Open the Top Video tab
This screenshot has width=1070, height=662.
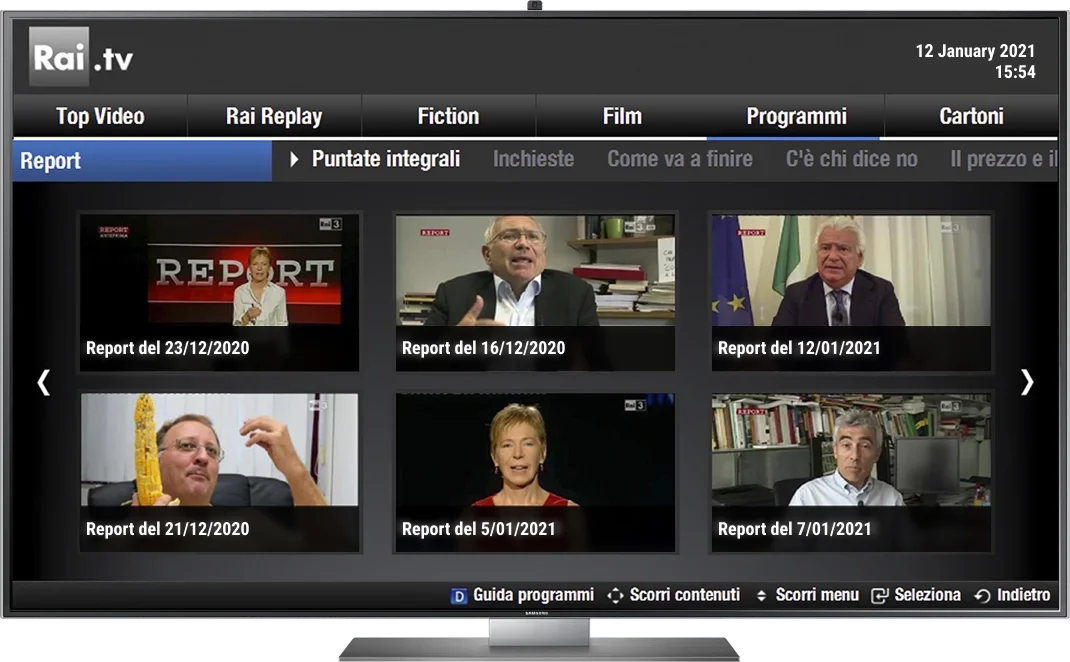point(100,117)
